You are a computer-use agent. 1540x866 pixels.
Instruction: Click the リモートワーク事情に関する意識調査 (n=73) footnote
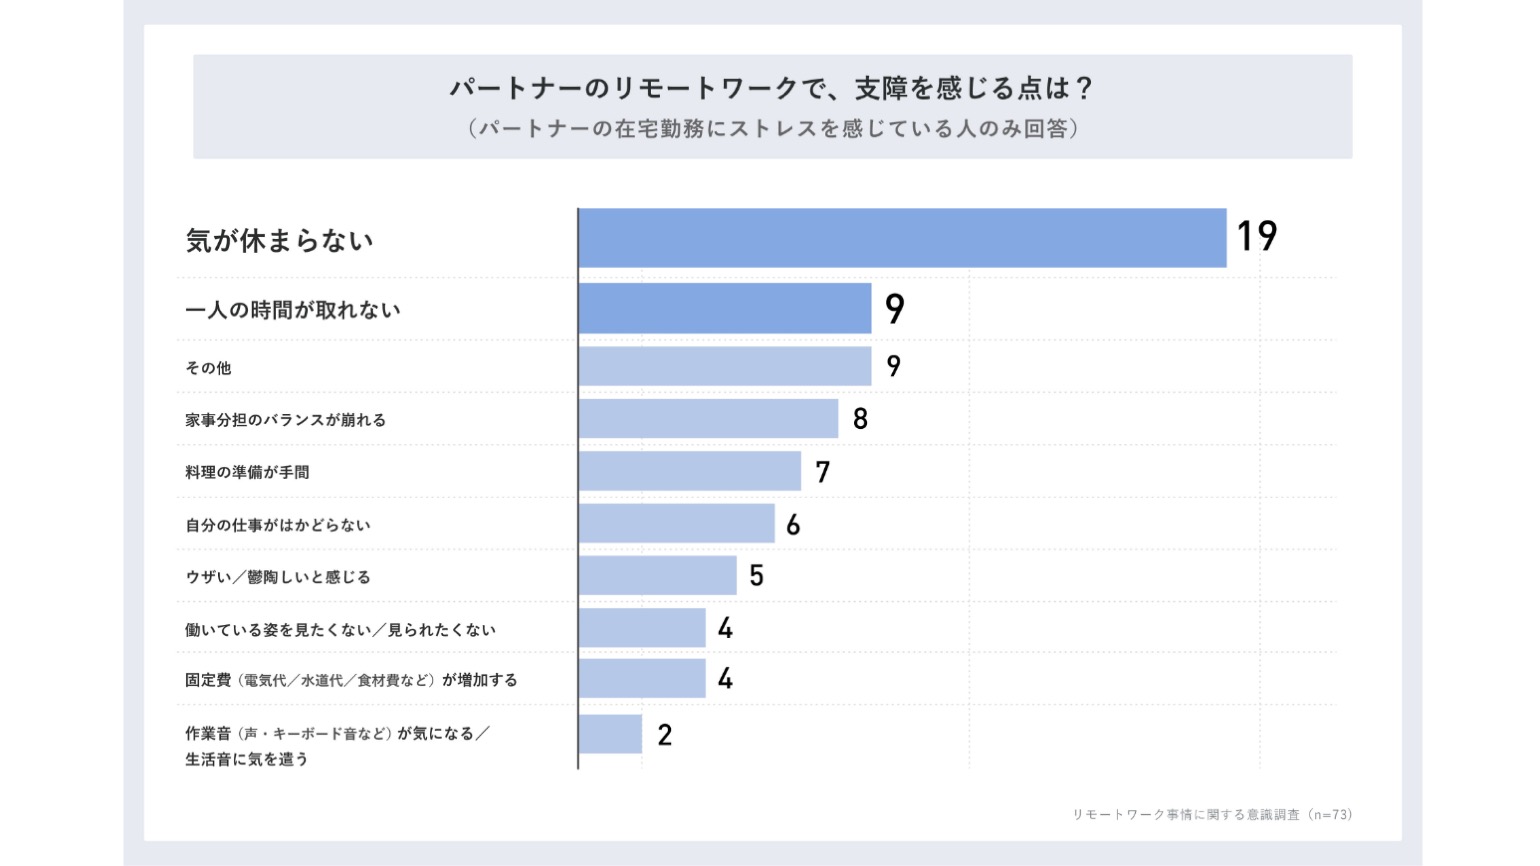pyautogui.click(x=1212, y=815)
